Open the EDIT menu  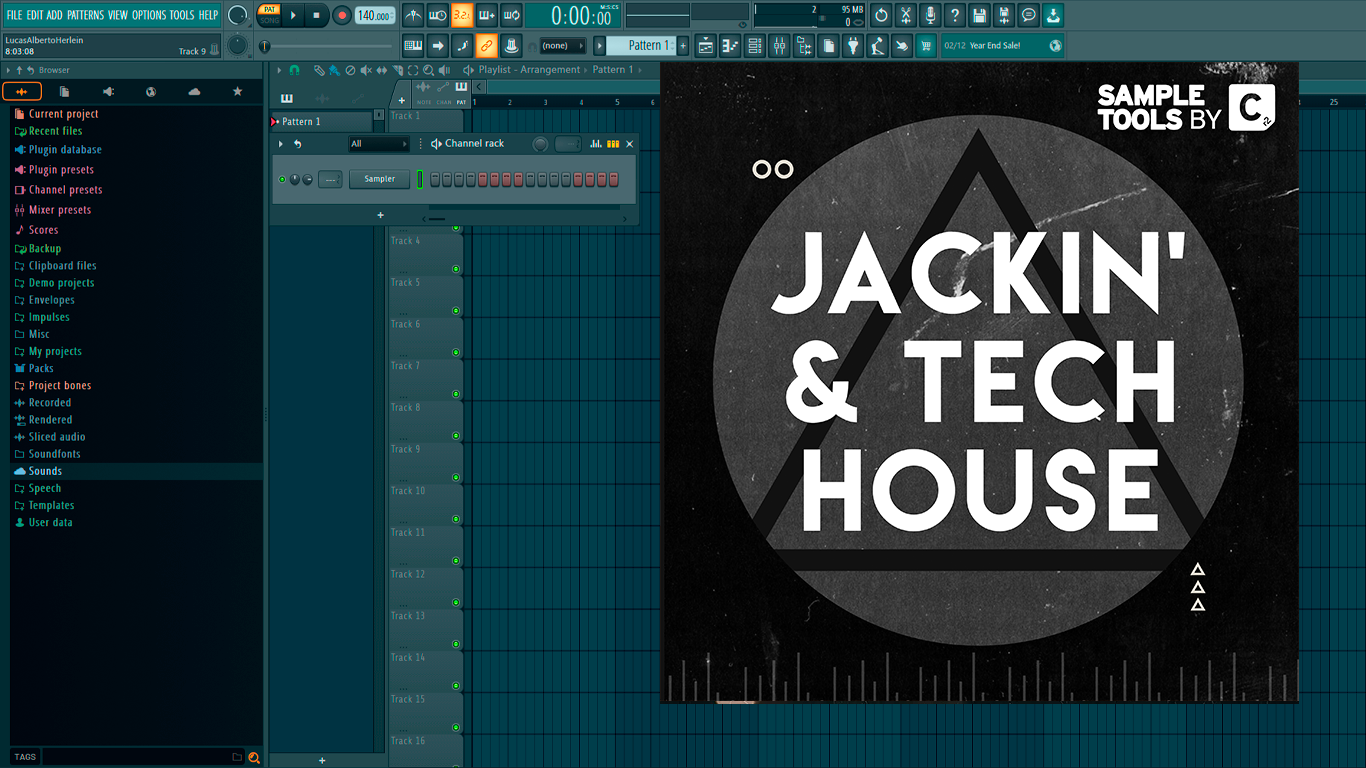point(35,15)
